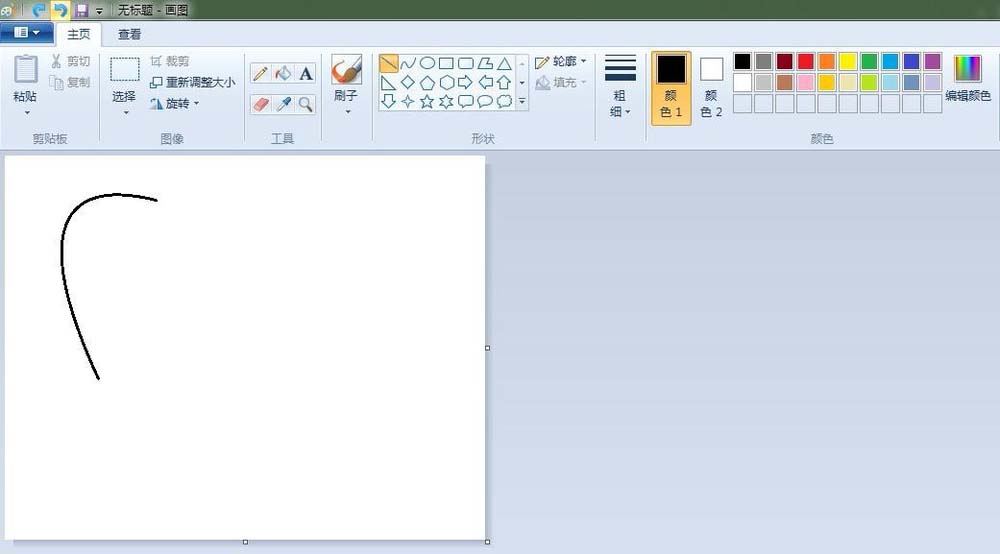Open the Size (粗细) thickness dropdown
This screenshot has width=1000, height=554.
(x=620, y=87)
